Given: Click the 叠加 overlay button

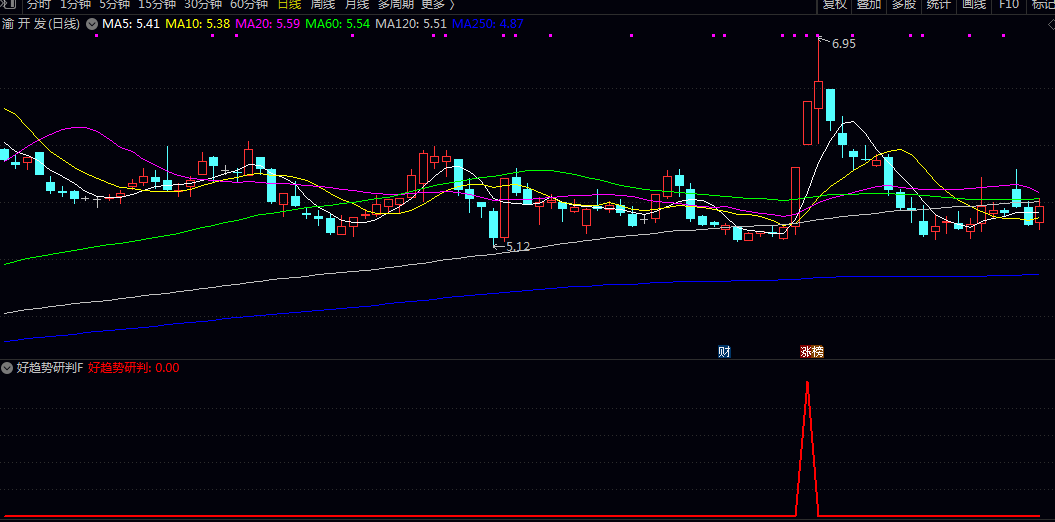Looking at the screenshot, I should coord(869,4).
